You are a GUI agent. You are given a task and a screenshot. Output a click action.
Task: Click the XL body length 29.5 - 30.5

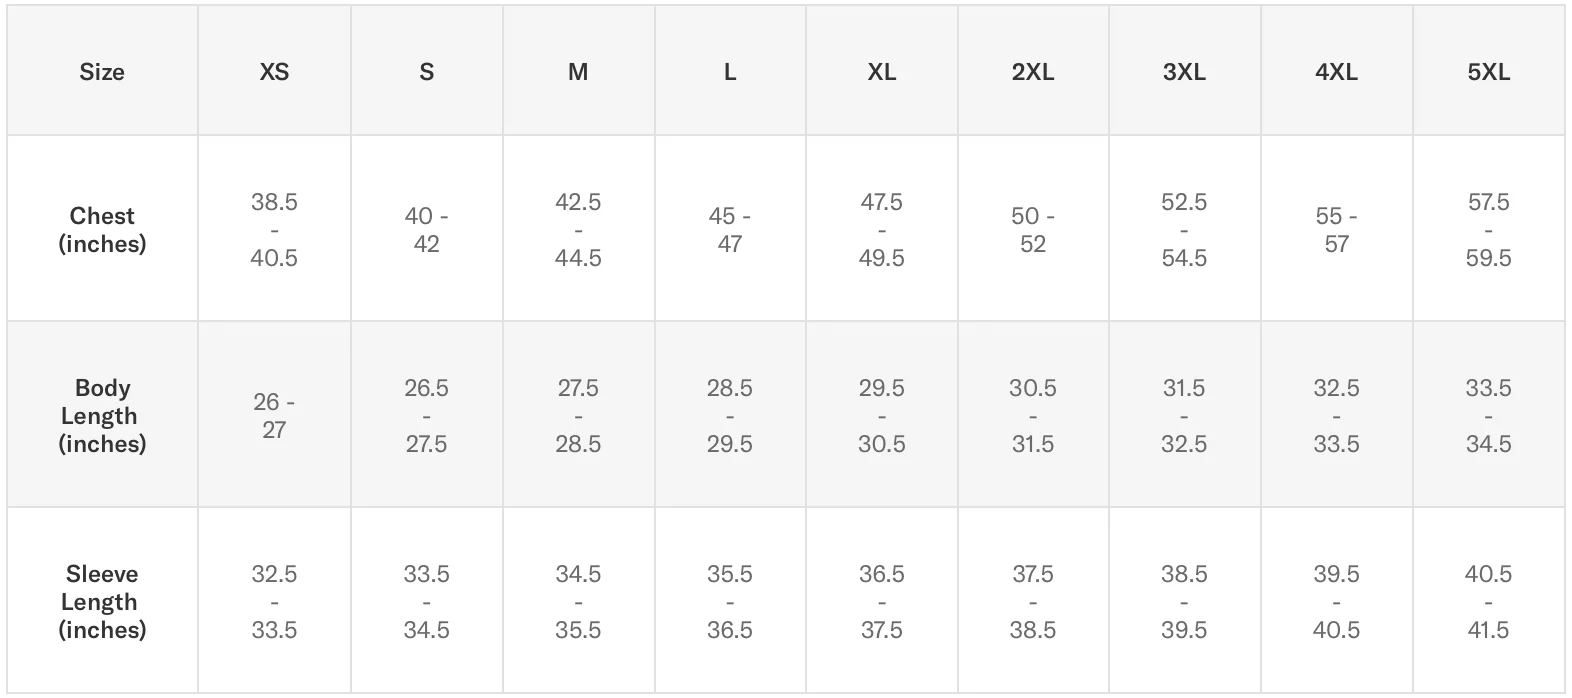point(881,415)
